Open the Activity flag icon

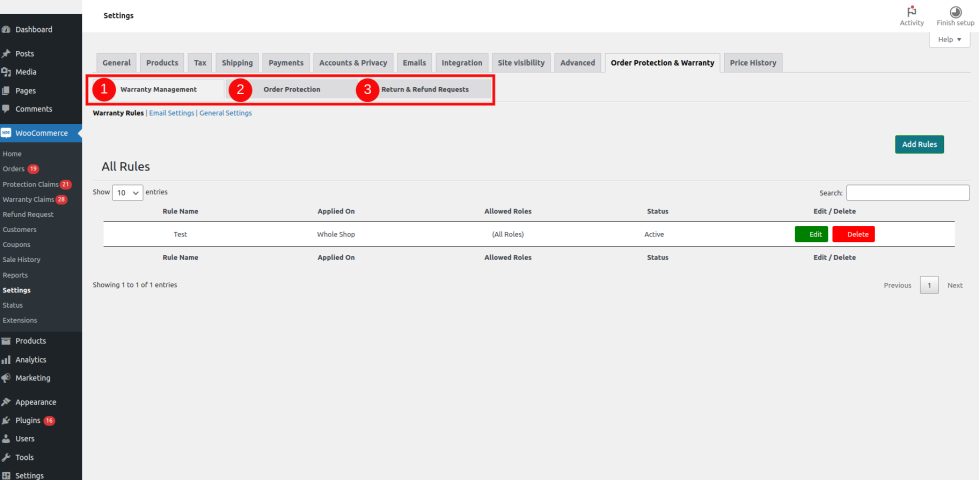(911, 11)
